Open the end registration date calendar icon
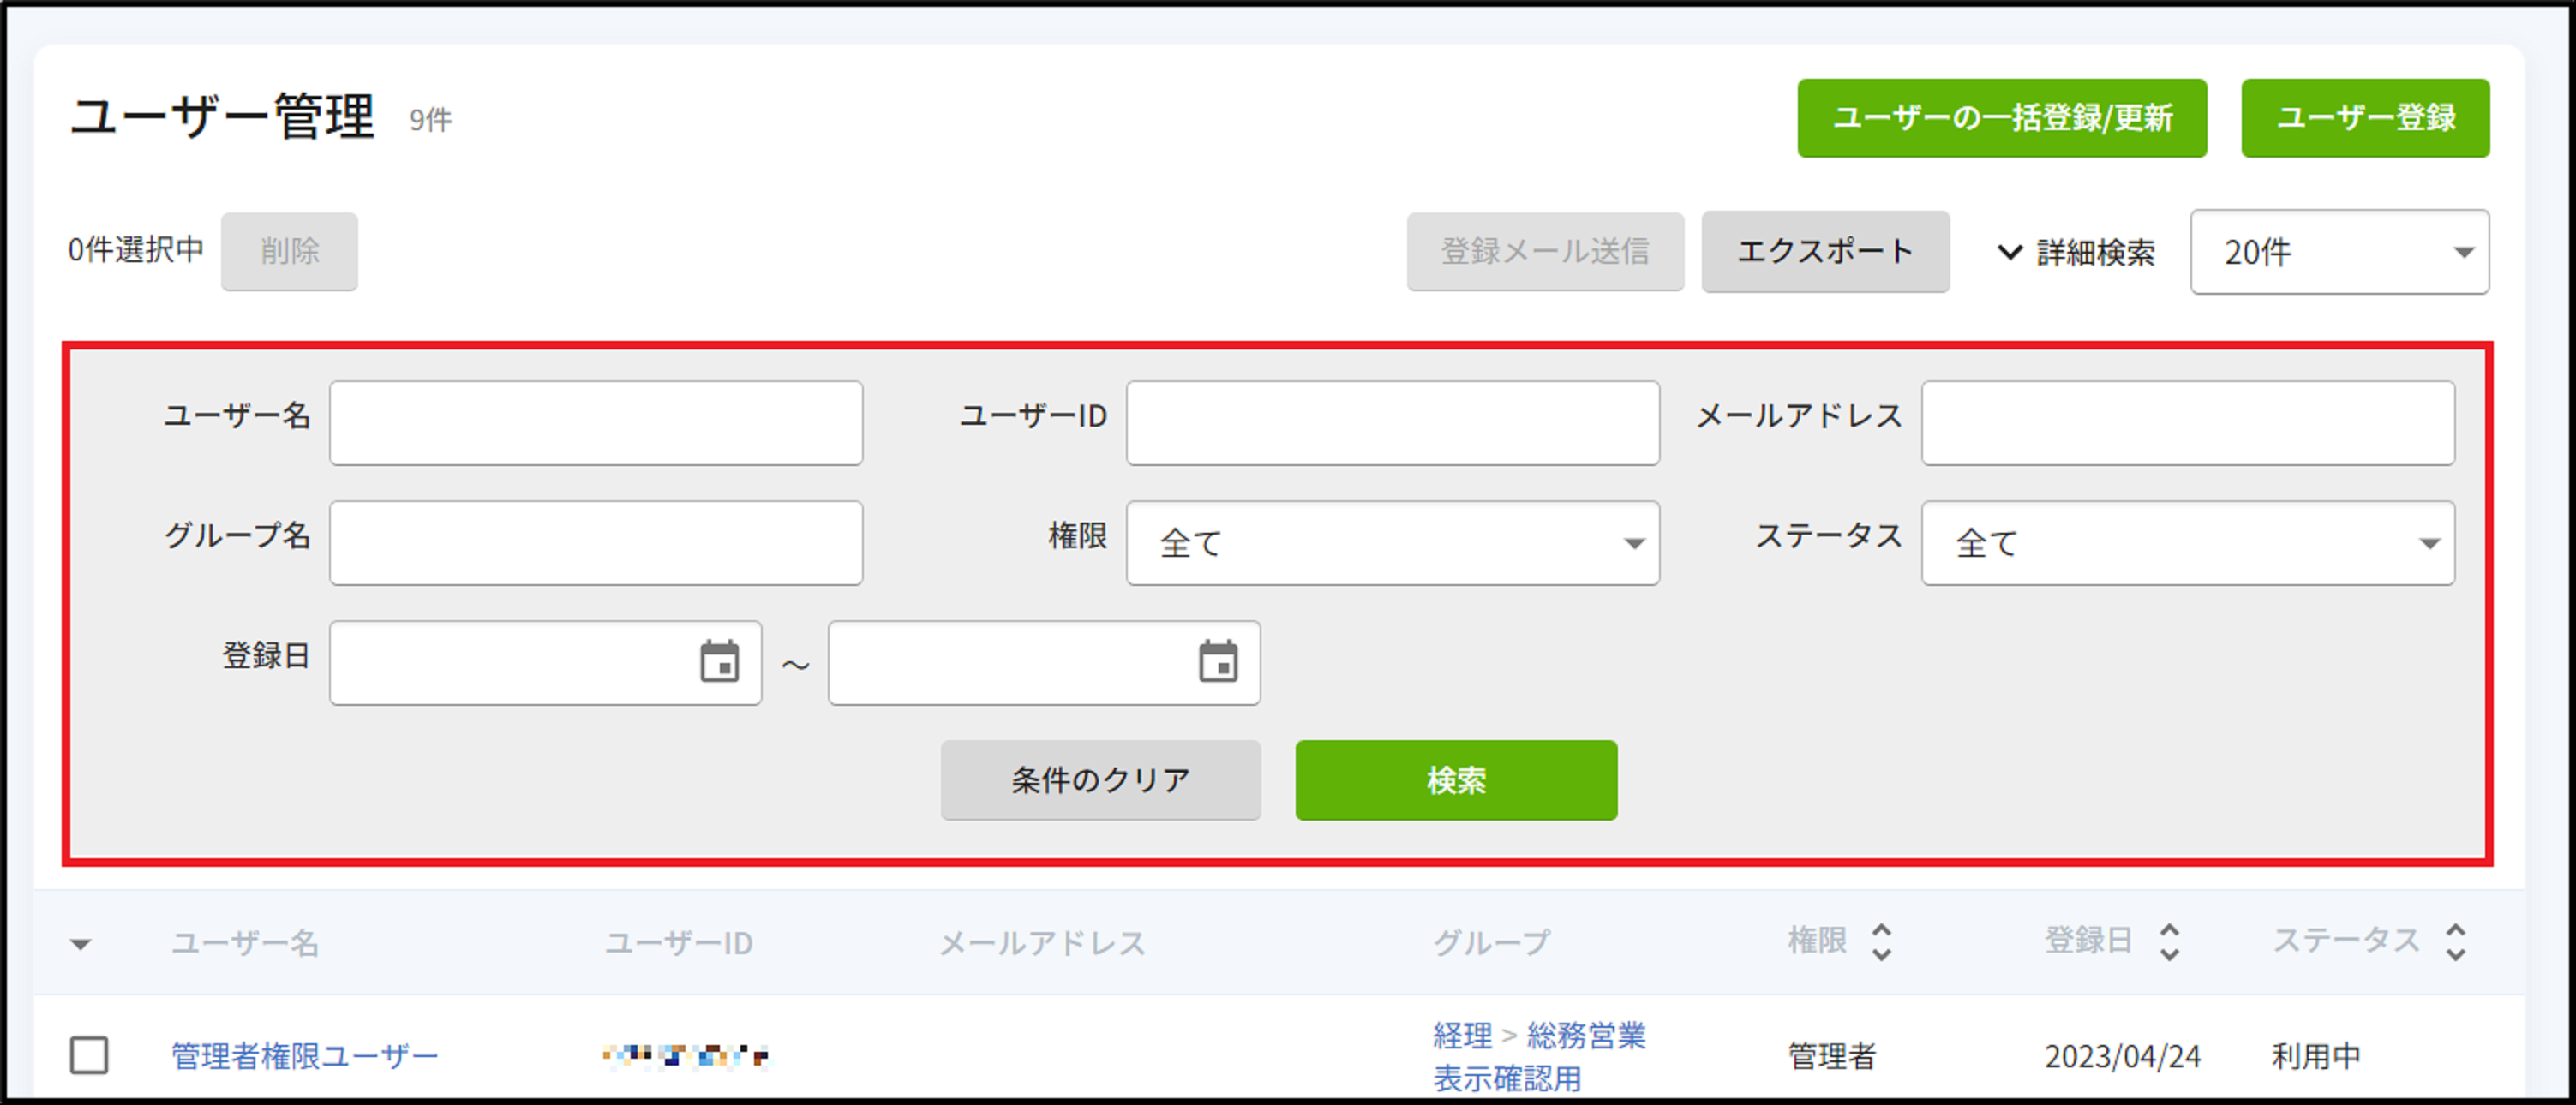Screen dimensions: 2576x1105 pyautogui.click(x=1217, y=662)
